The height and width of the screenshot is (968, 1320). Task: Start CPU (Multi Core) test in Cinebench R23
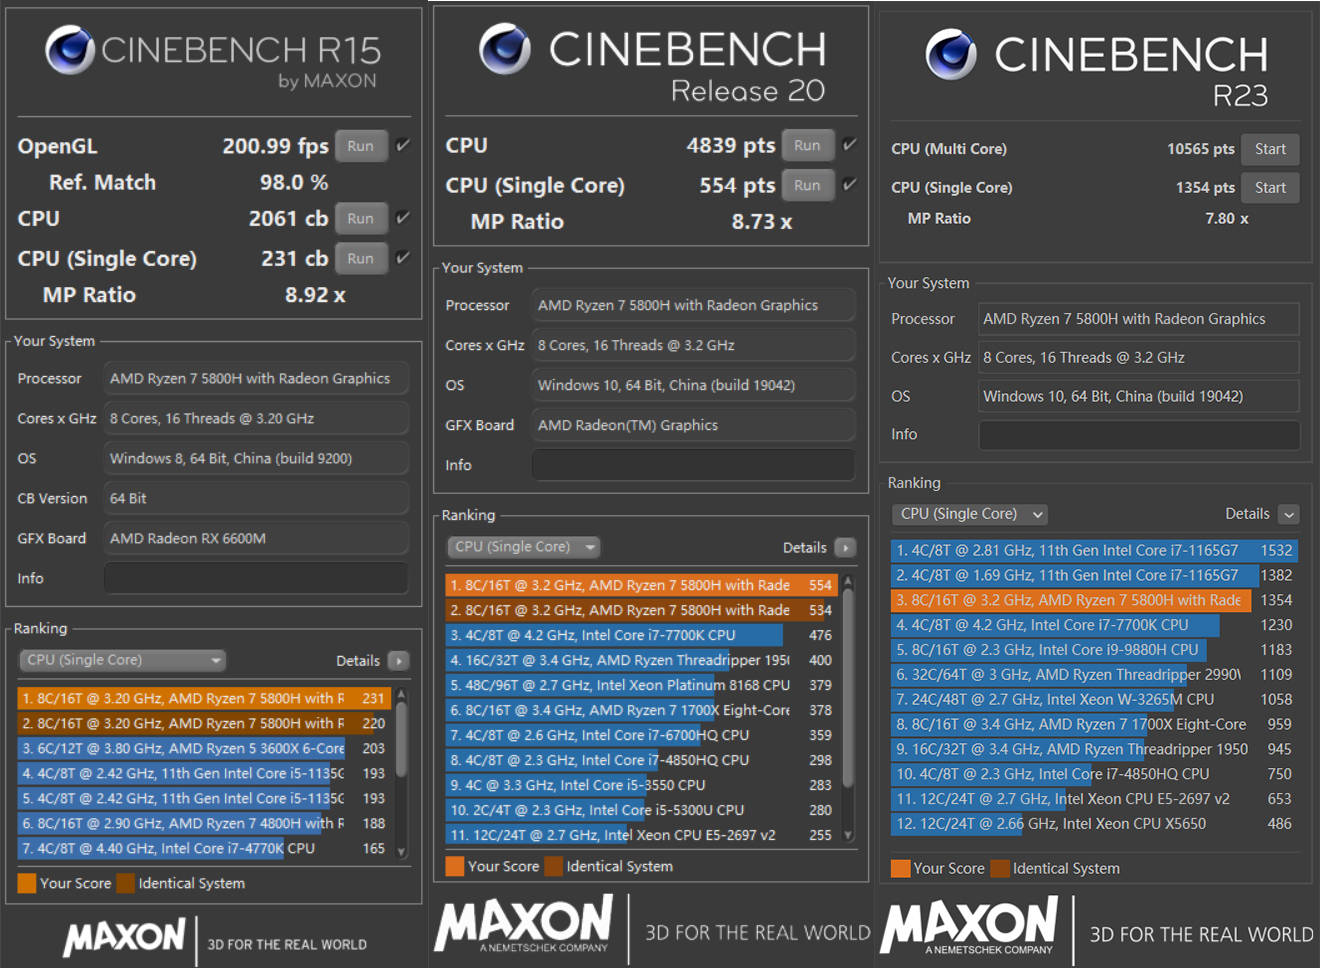point(1270,149)
